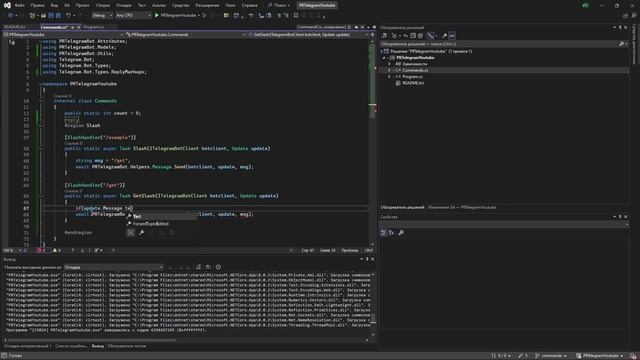Open the File menu
The height and width of the screenshot is (360, 640).
(x=19, y=5)
